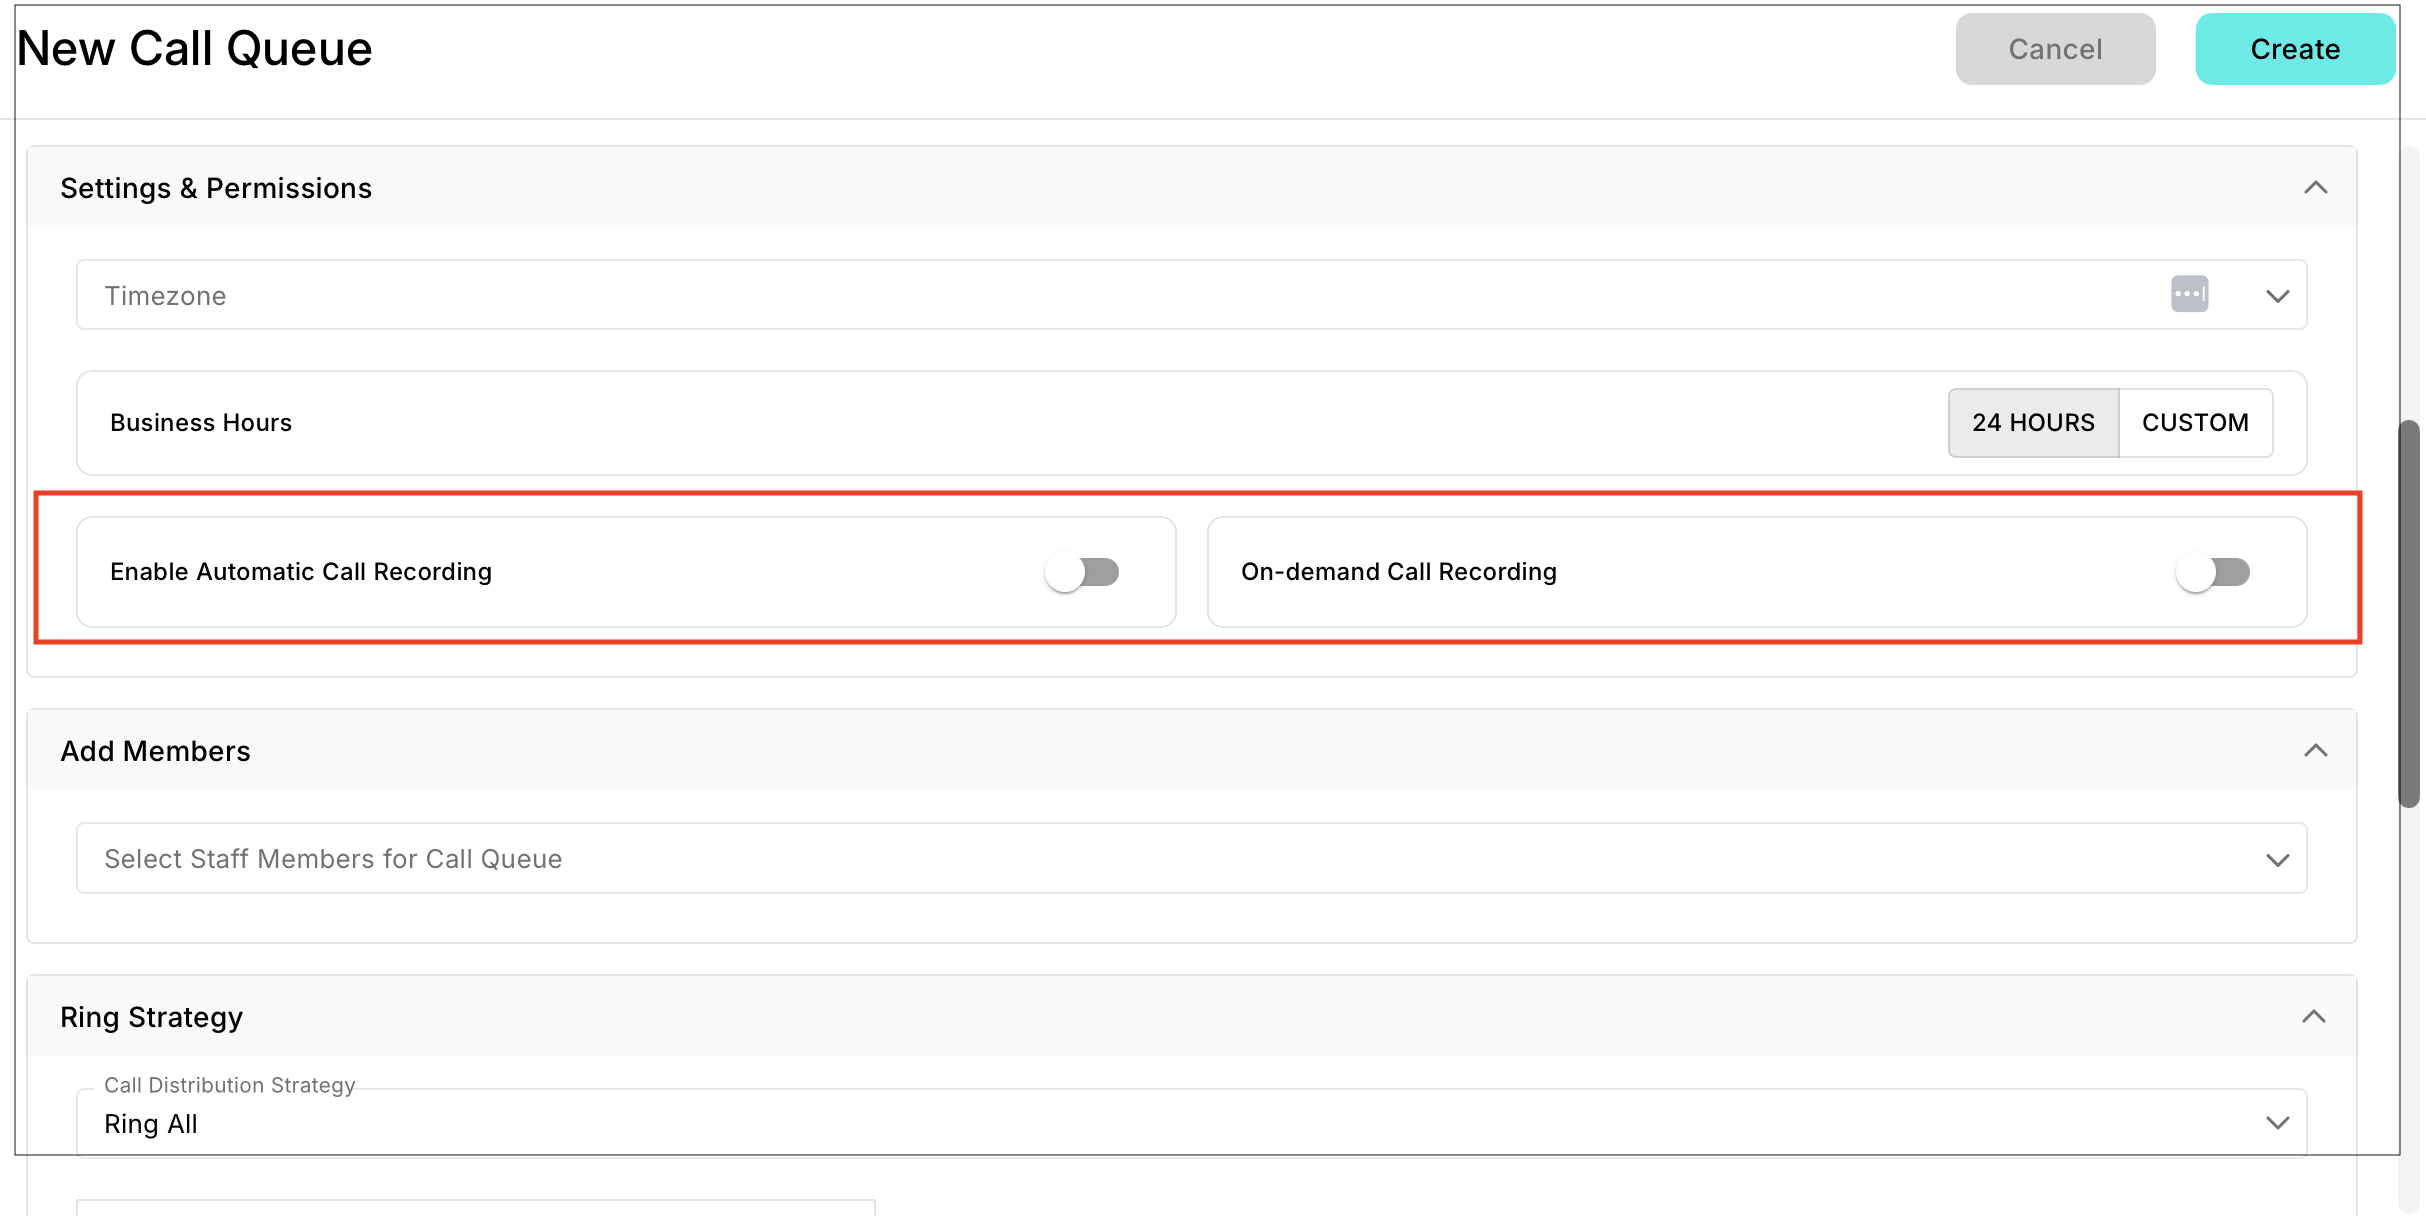Click the vertical scrollbar thumb

pyautogui.click(x=2409, y=612)
